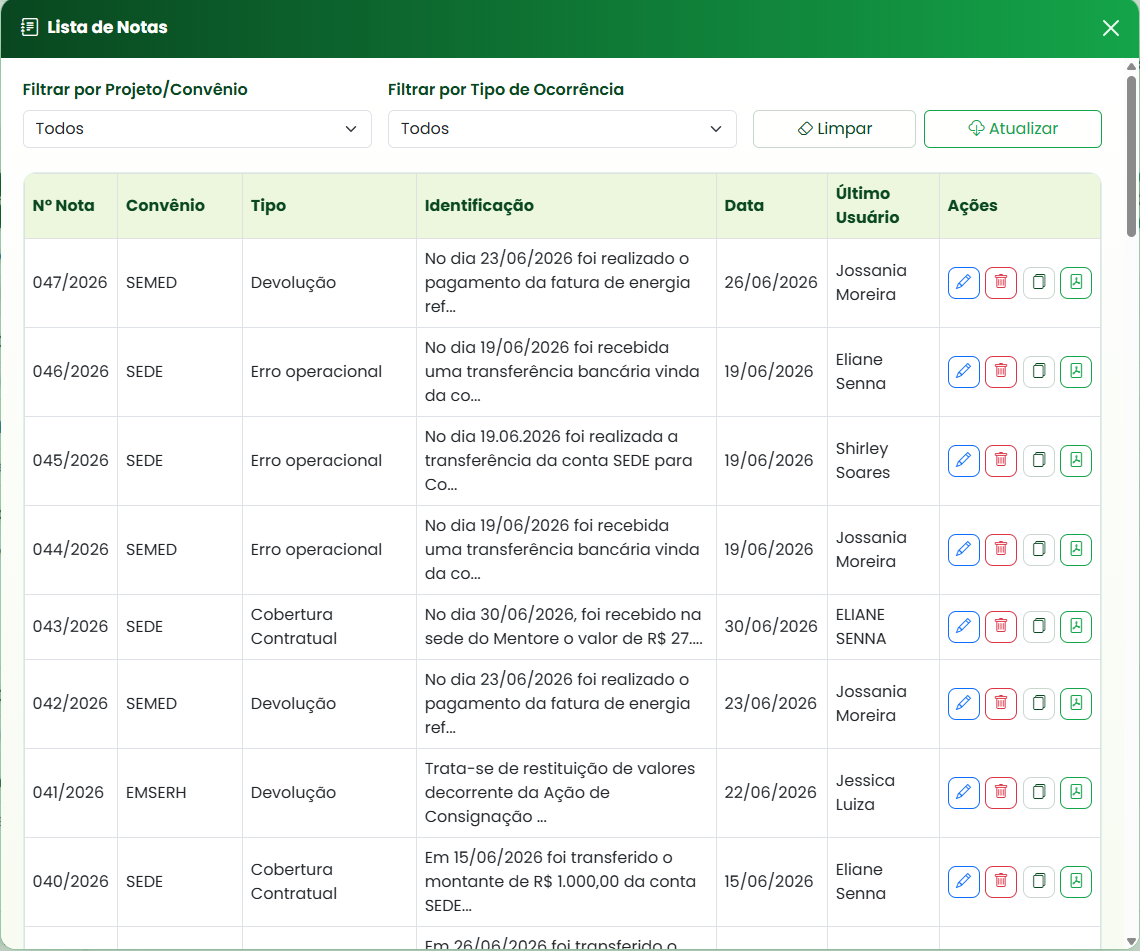Click the EMSERH convênio cell
This screenshot has height=951, width=1140.
(x=180, y=792)
